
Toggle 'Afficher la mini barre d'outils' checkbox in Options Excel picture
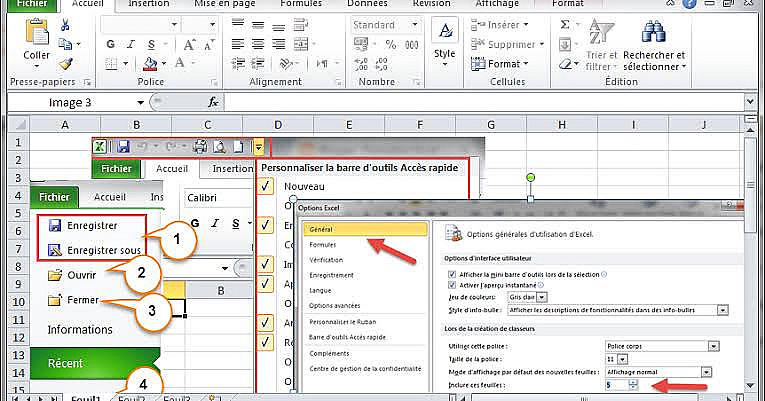click(452, 275)
